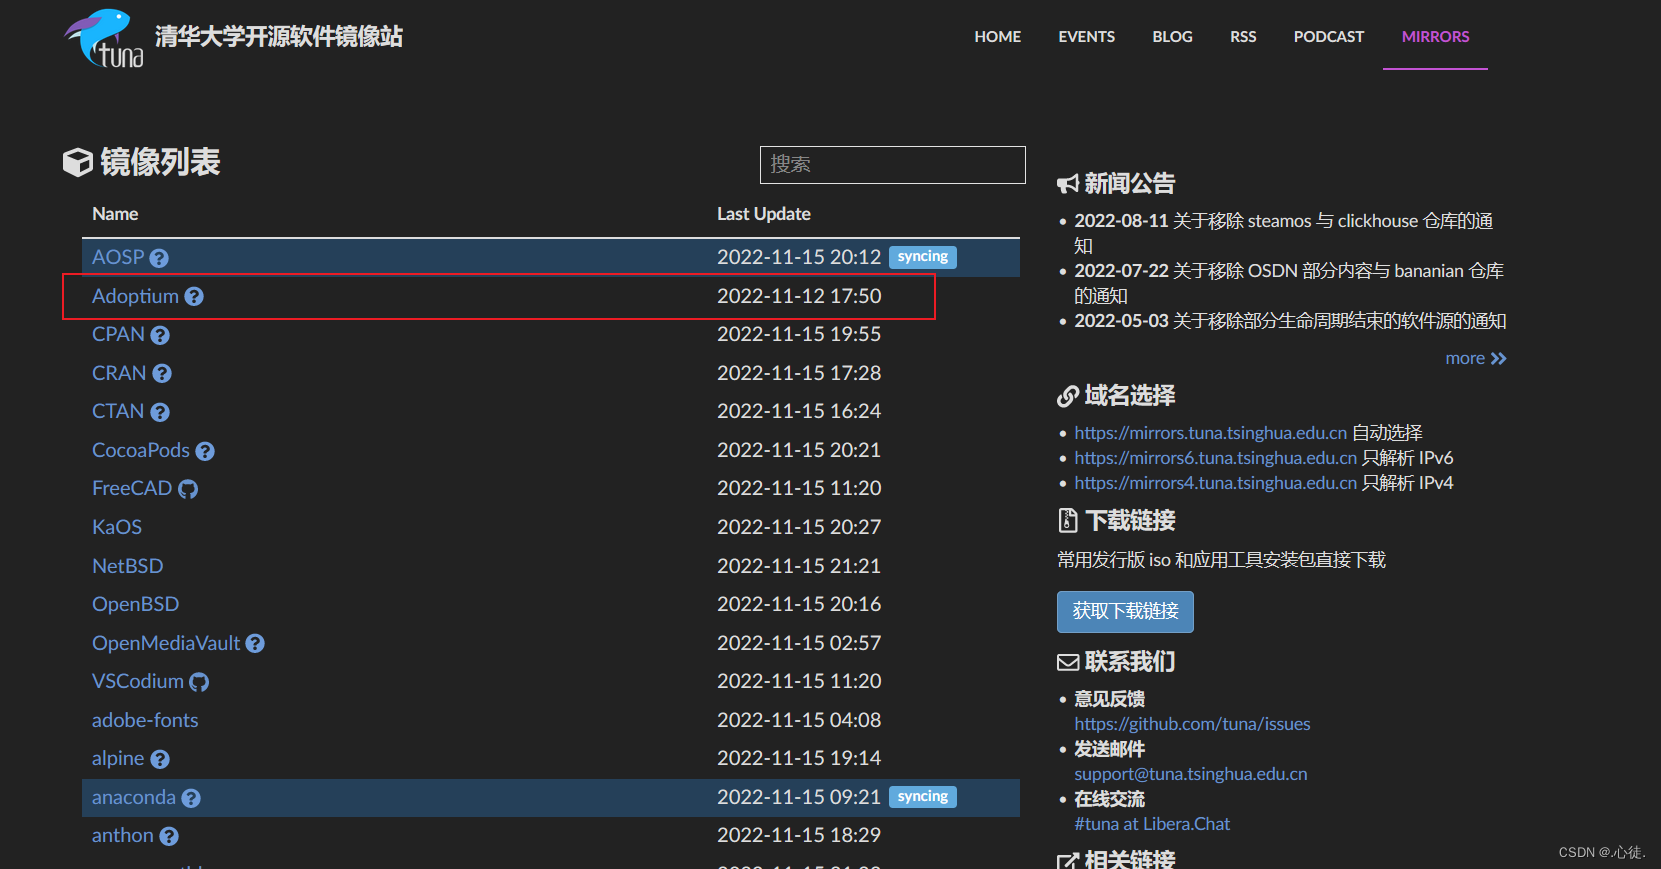Open the #tuna at Libera.Chat link

point(1152,824)
